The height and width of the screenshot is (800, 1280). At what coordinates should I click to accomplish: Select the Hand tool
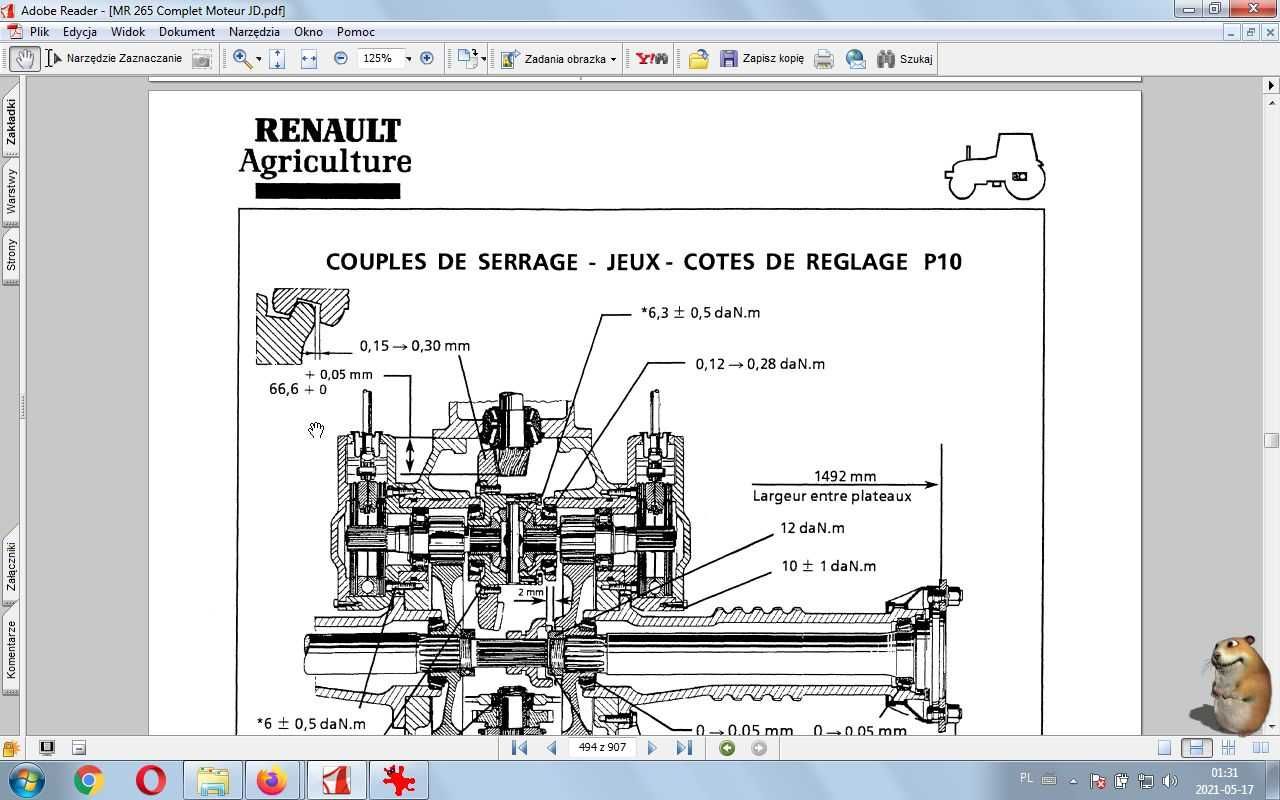[x=24, y=59]
